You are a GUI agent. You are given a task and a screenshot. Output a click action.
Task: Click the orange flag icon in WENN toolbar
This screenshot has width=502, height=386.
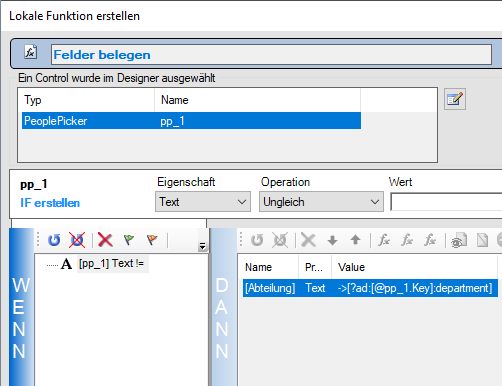(152, 239)
